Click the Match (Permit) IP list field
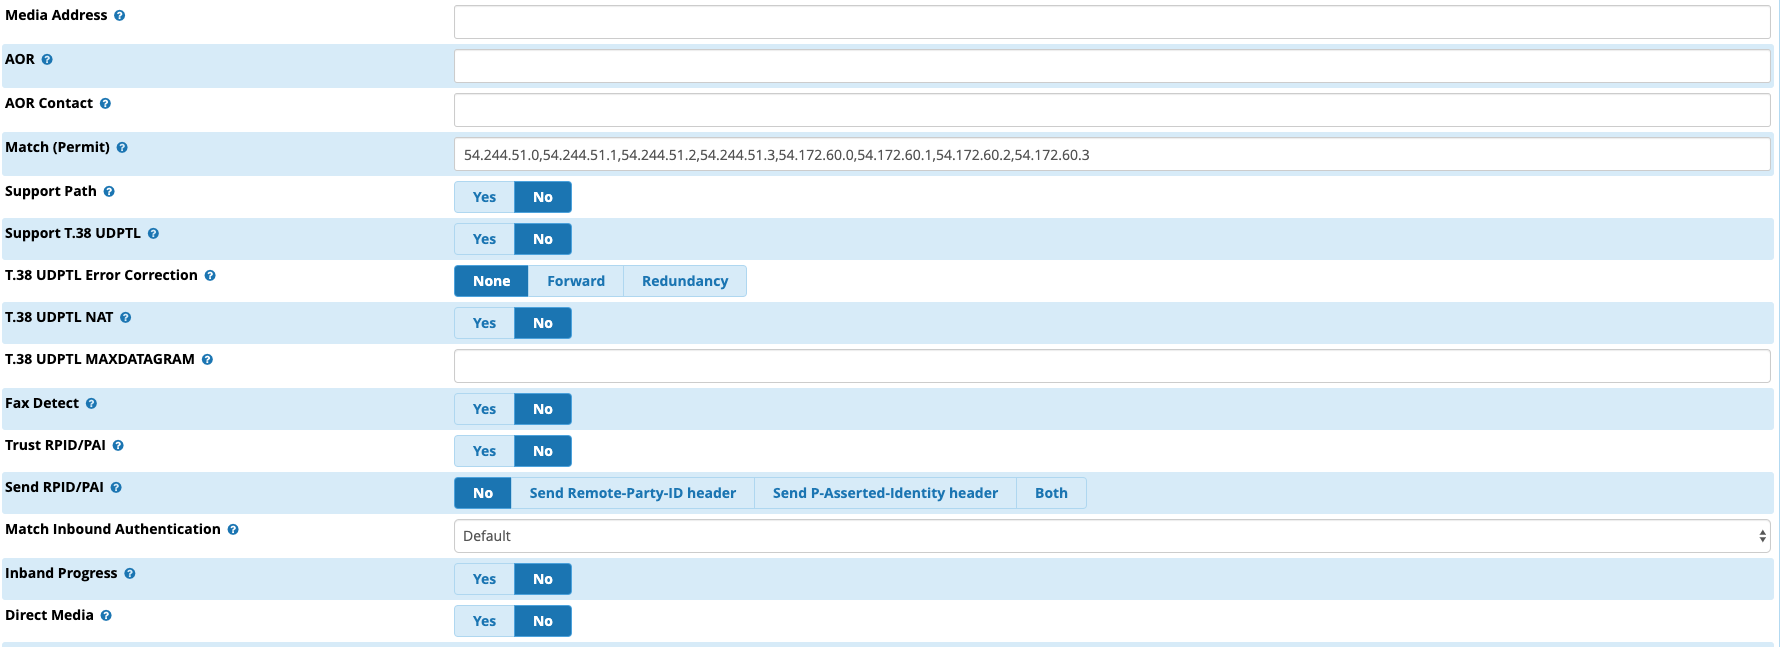1780x647 pixels. click(x=1112, y=154)
